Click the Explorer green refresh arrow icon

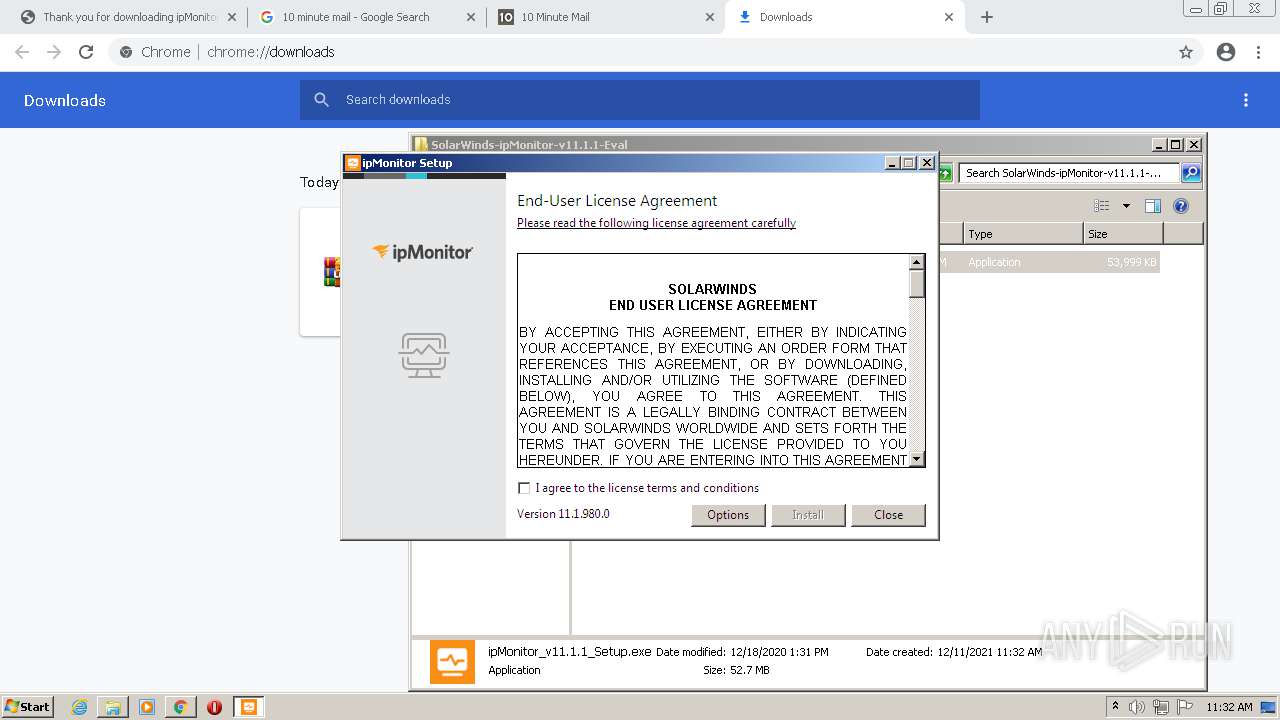[945, 173]
